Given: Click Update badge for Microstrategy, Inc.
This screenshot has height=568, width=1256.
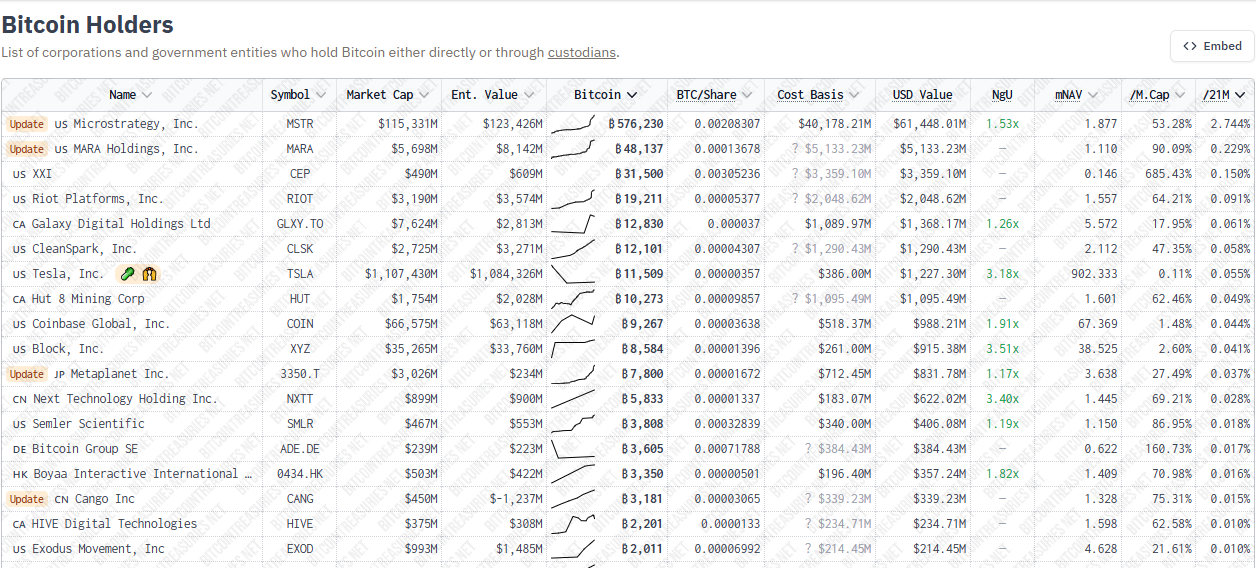Looking at the screenshot, I should tap(27, 124).
